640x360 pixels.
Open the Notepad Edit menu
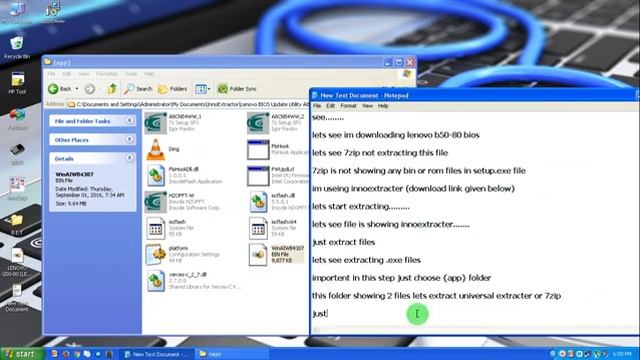click(330, 106)
